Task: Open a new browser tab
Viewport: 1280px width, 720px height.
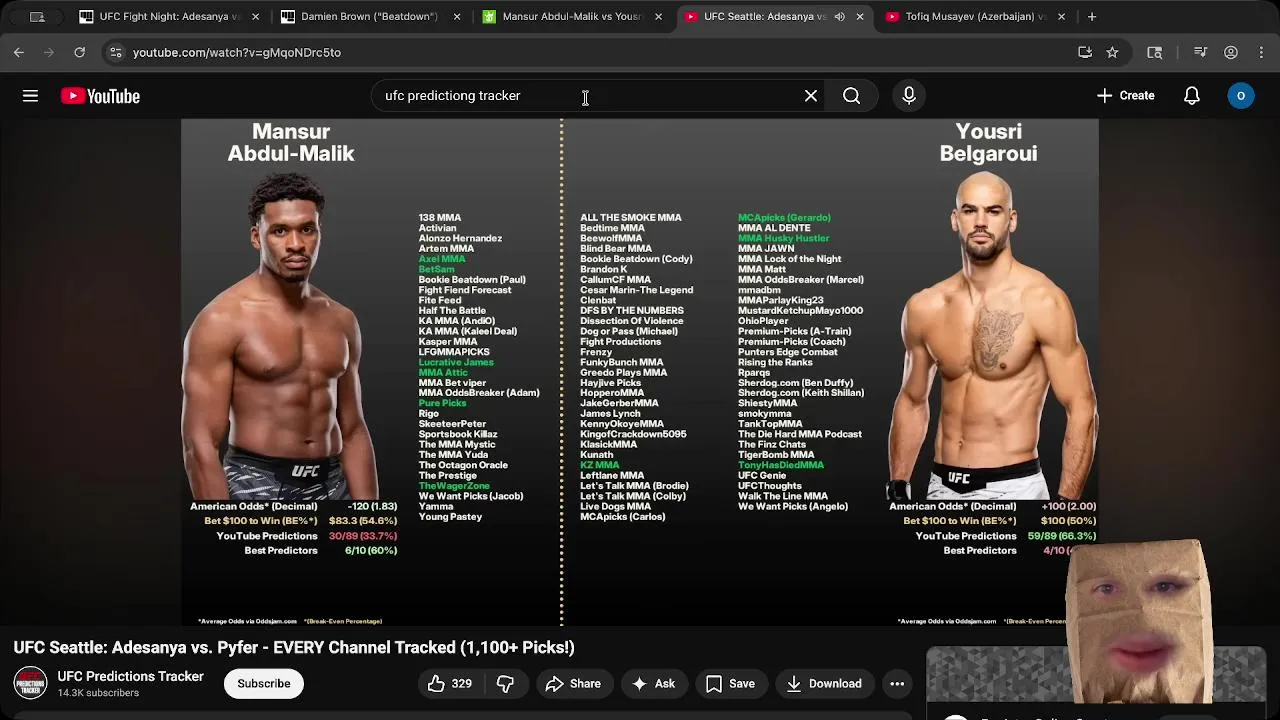Action: tap(1092, 17)
